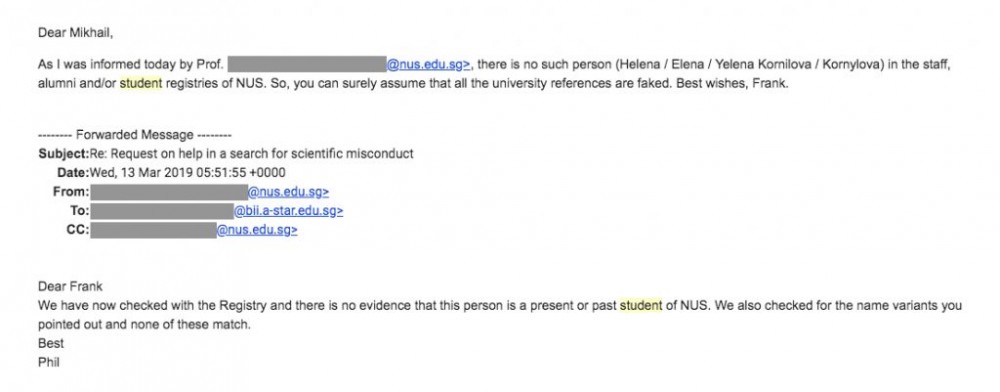
Task: Open the @bii.a-star.edu.sg link in To field
Action: click(x=288, y=211)
